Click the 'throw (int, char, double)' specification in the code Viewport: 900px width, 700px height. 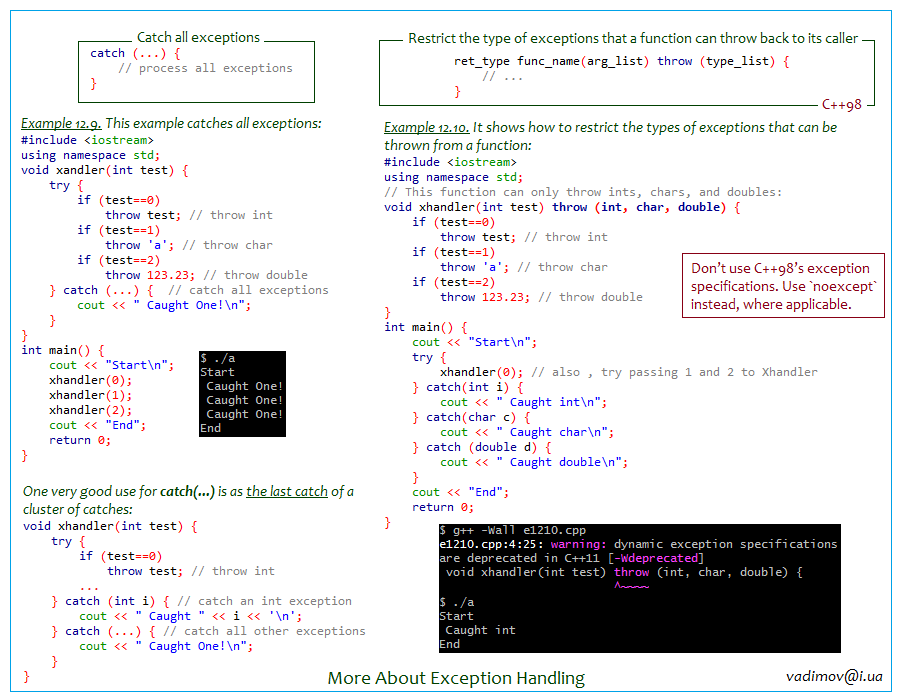(639, 207)
